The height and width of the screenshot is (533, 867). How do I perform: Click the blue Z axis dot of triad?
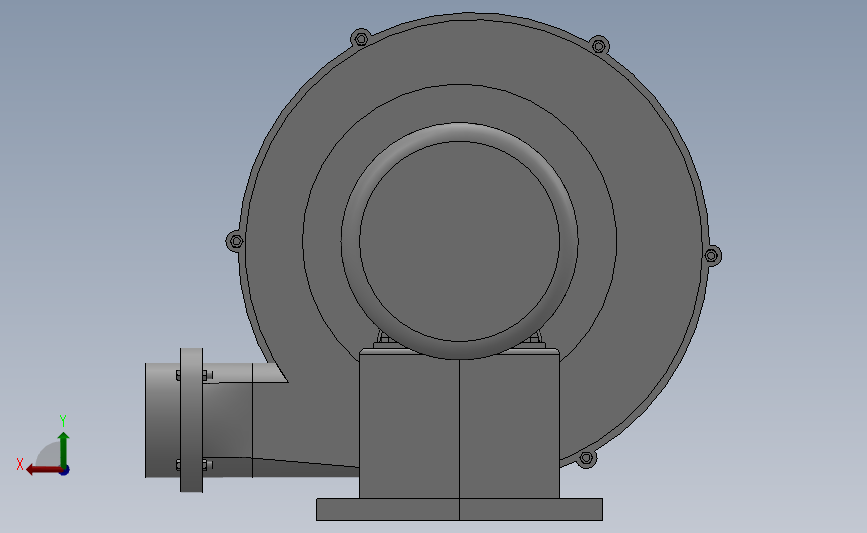65,471
